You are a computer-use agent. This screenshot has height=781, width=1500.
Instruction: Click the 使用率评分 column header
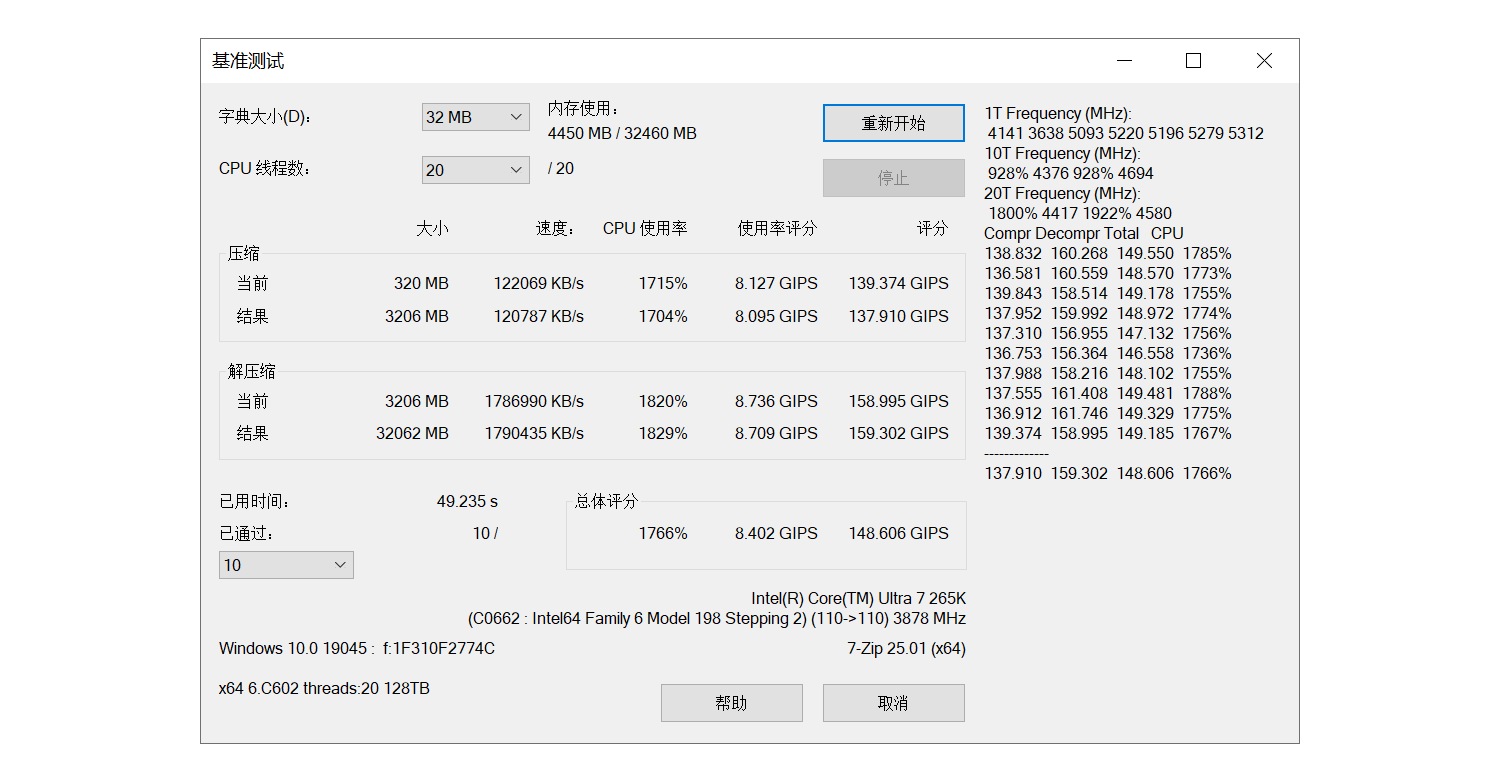(x=777, y=228)
